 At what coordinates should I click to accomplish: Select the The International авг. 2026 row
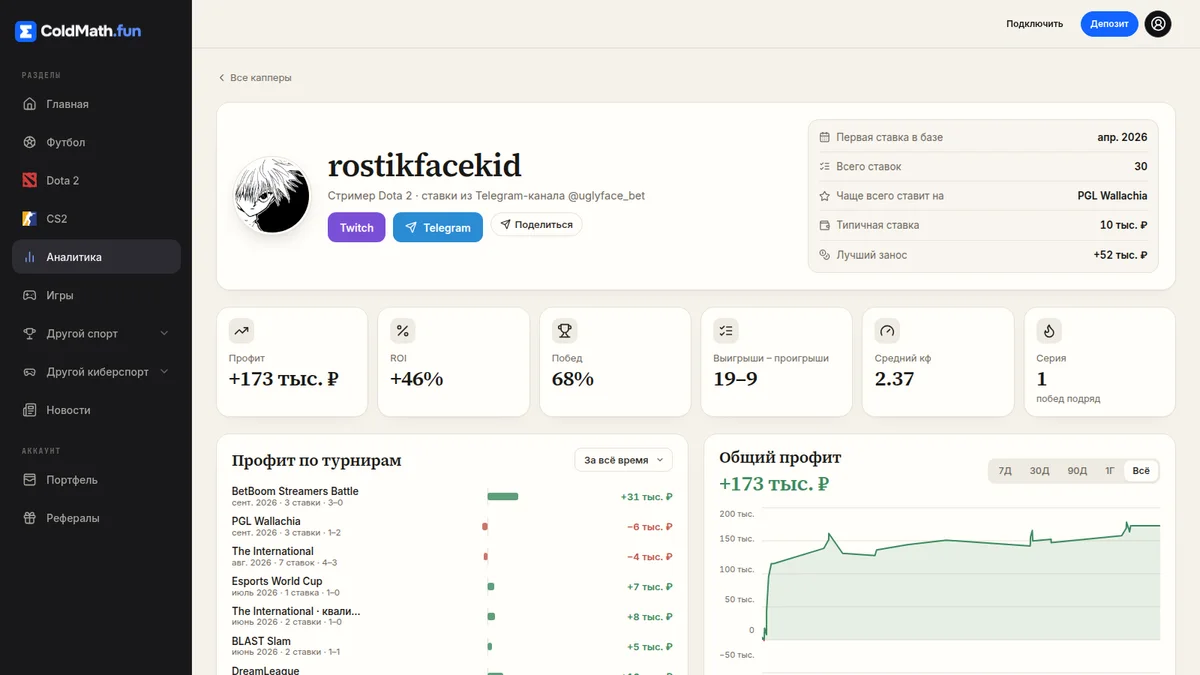click(x=452, y=556)
